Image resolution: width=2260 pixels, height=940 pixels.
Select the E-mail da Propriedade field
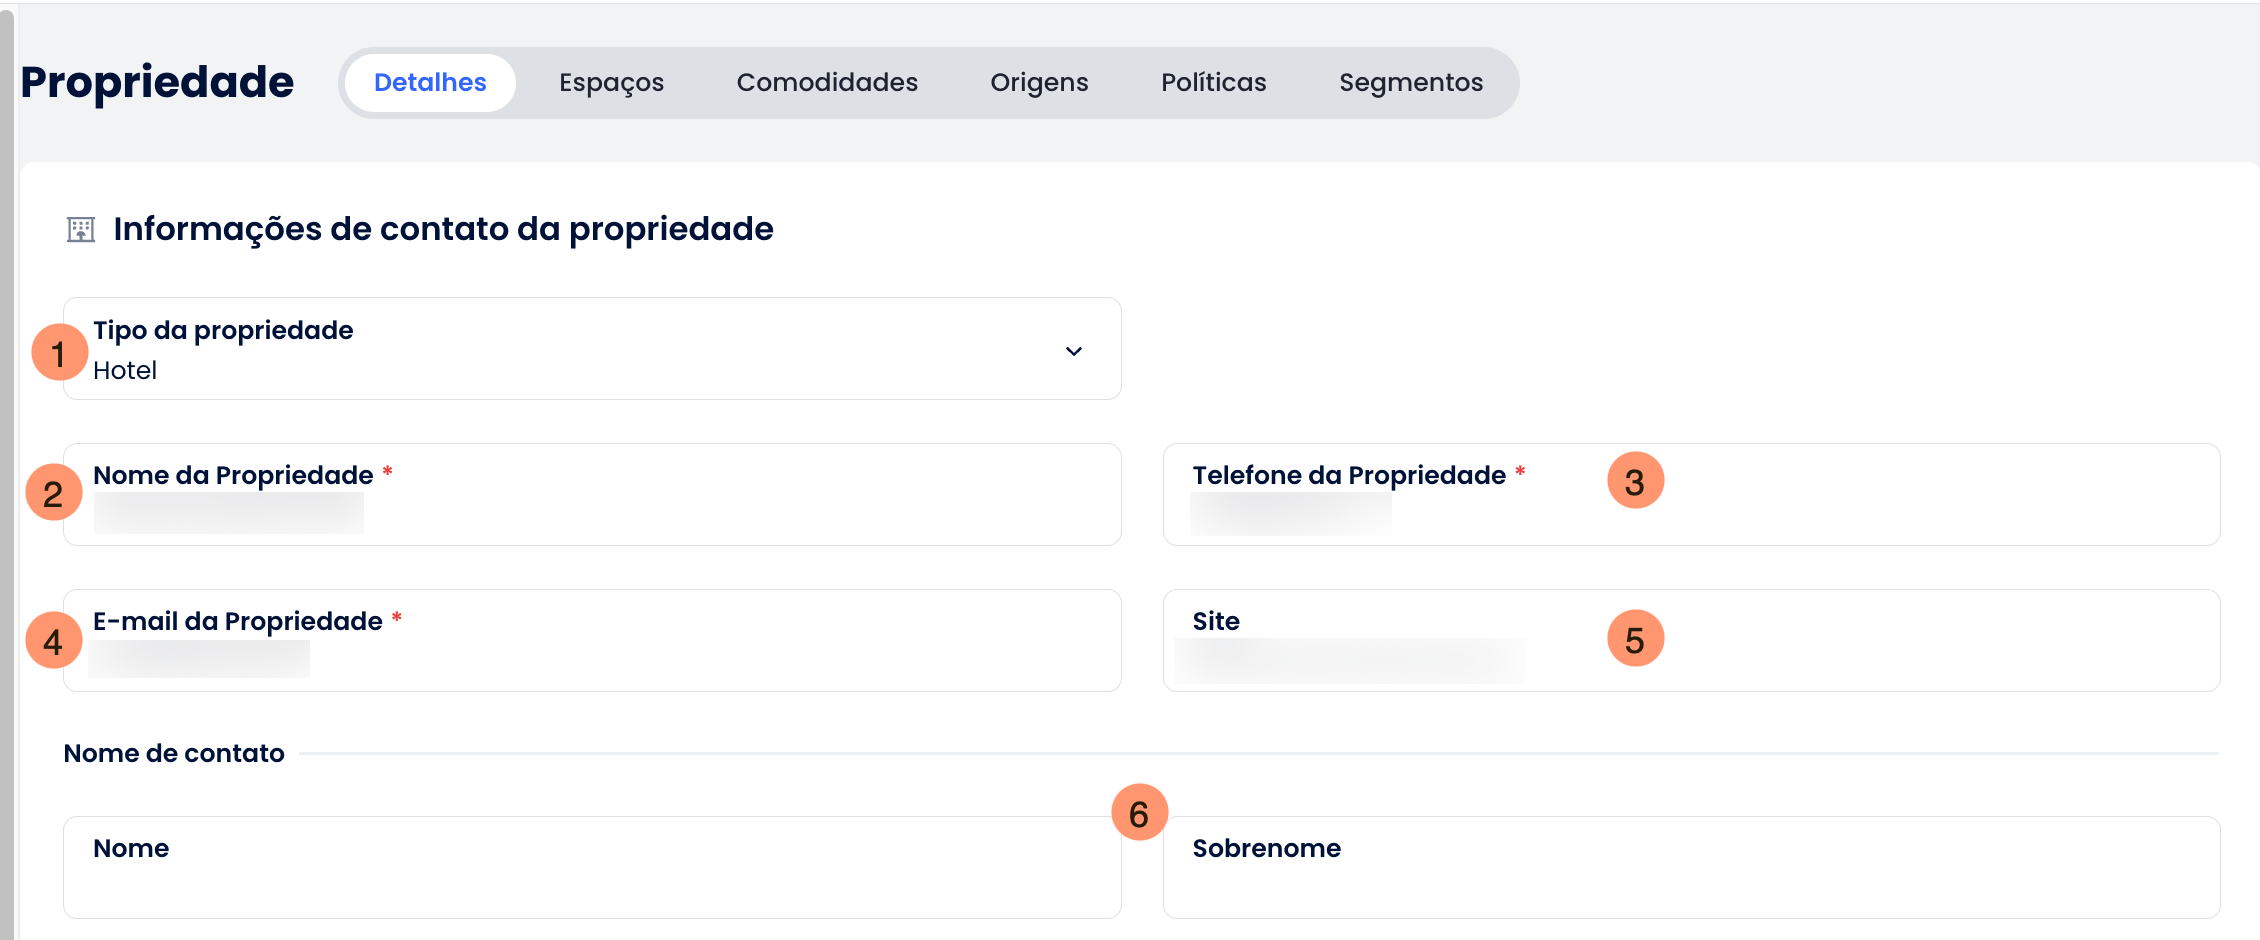click(592, 641)
